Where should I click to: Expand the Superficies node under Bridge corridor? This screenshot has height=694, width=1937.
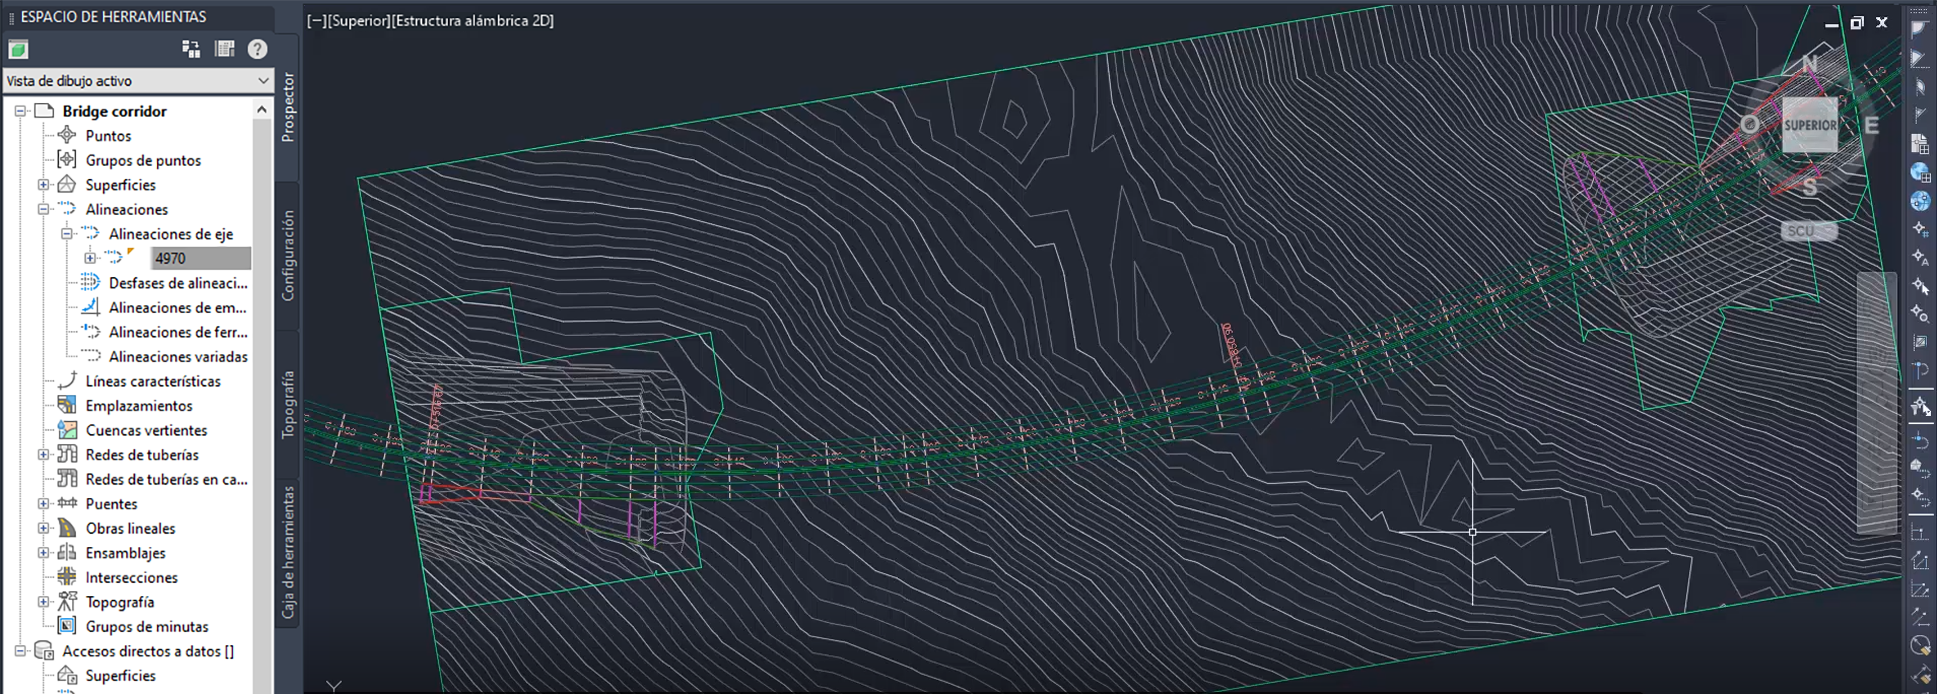pyautogui.click(x=43, y=185)
